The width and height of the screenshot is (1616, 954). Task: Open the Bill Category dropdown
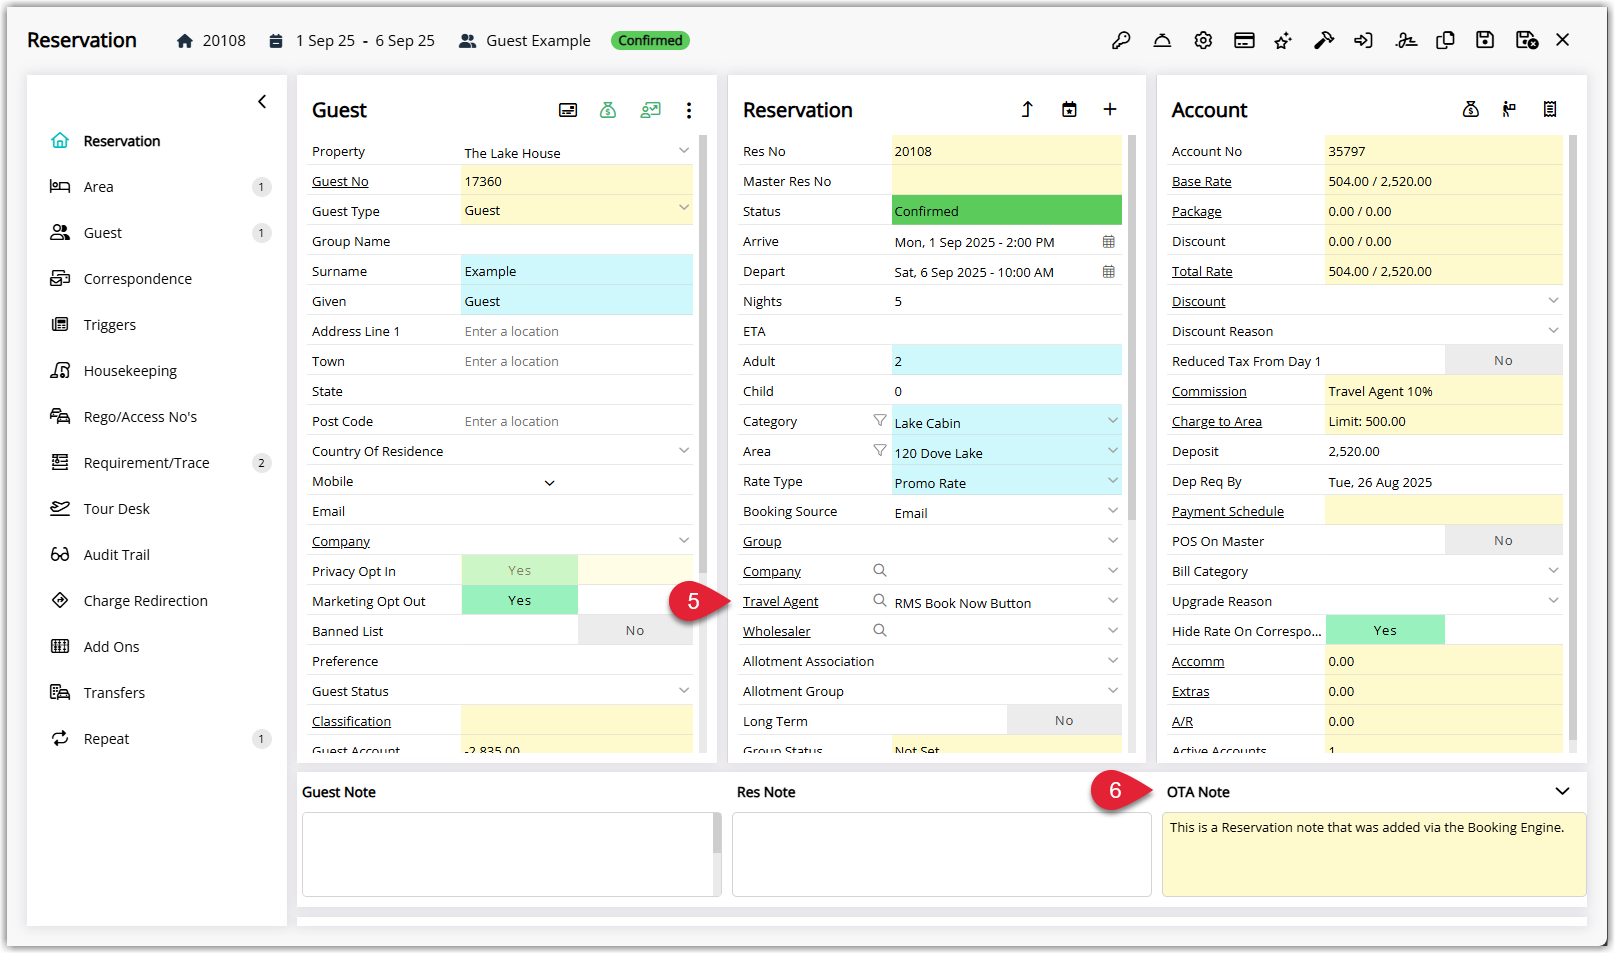[1553, 570]
